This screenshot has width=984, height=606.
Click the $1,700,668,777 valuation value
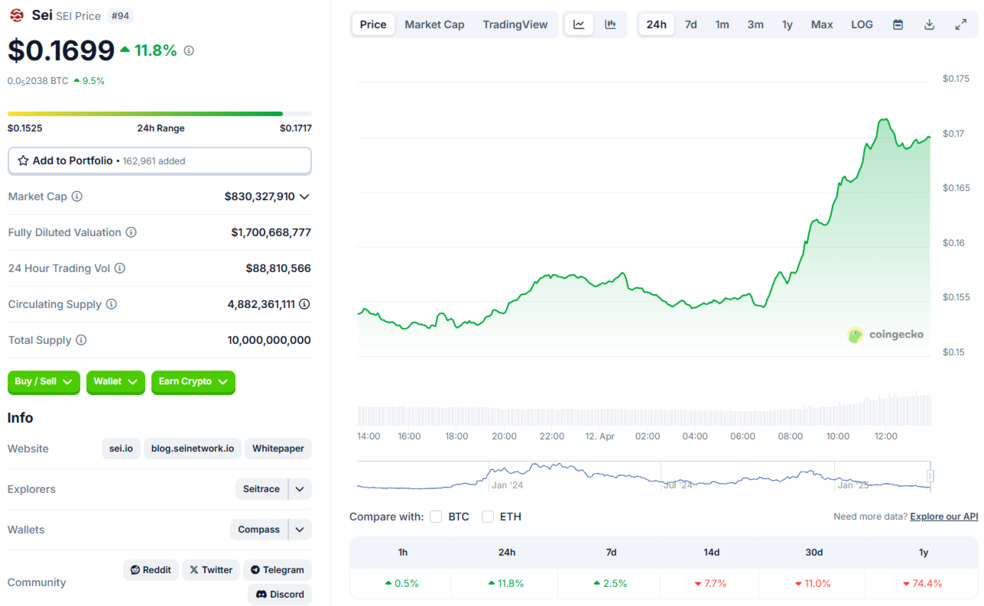271,232
